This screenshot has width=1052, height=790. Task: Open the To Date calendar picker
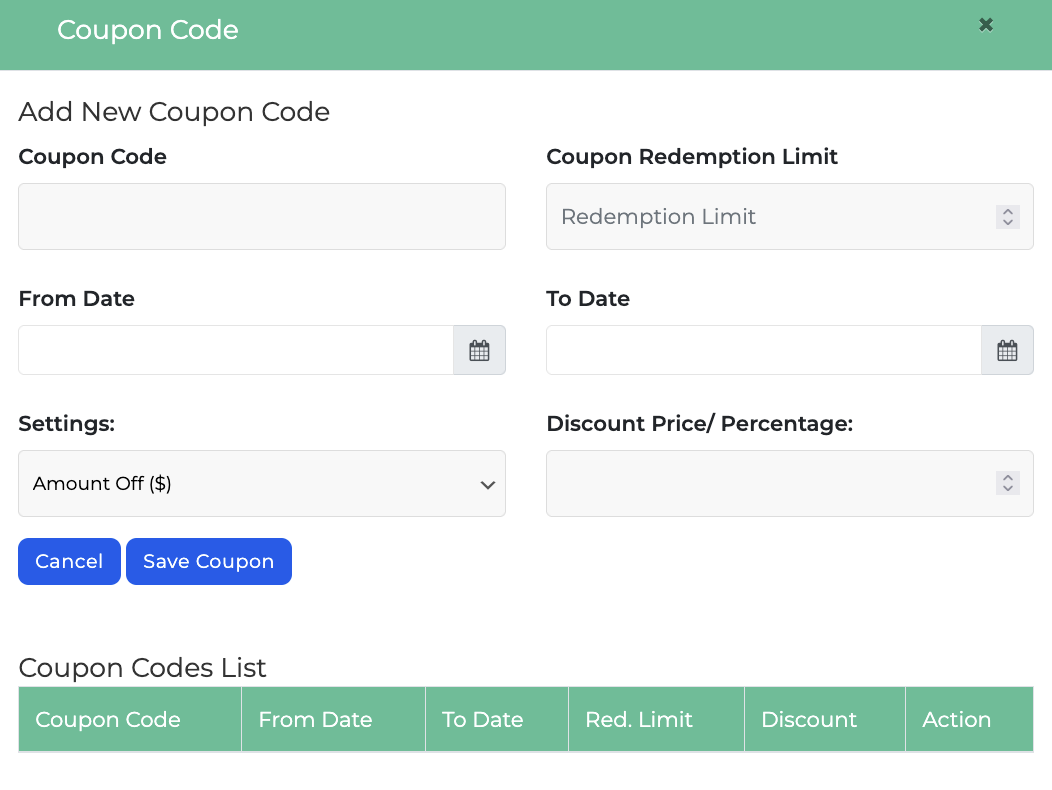click(x=1007, y=350)
